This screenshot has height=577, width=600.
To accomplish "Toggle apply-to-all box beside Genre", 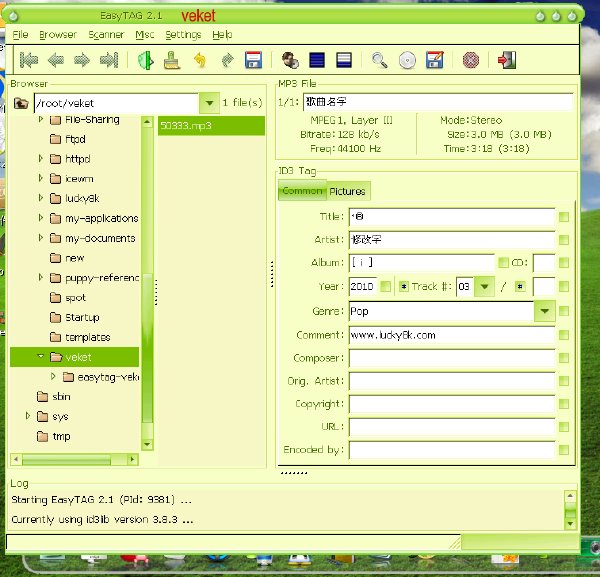I will click(x=563, y=311).
